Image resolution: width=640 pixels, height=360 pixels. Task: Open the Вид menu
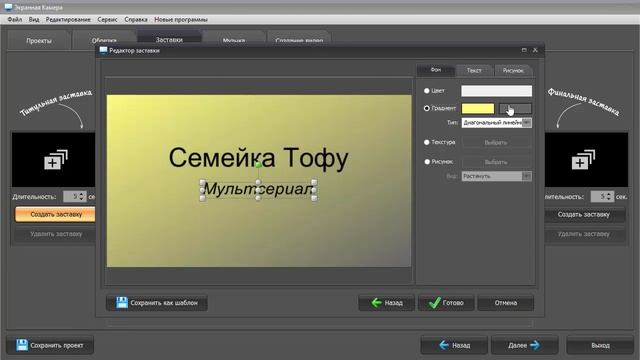(34, 19)
